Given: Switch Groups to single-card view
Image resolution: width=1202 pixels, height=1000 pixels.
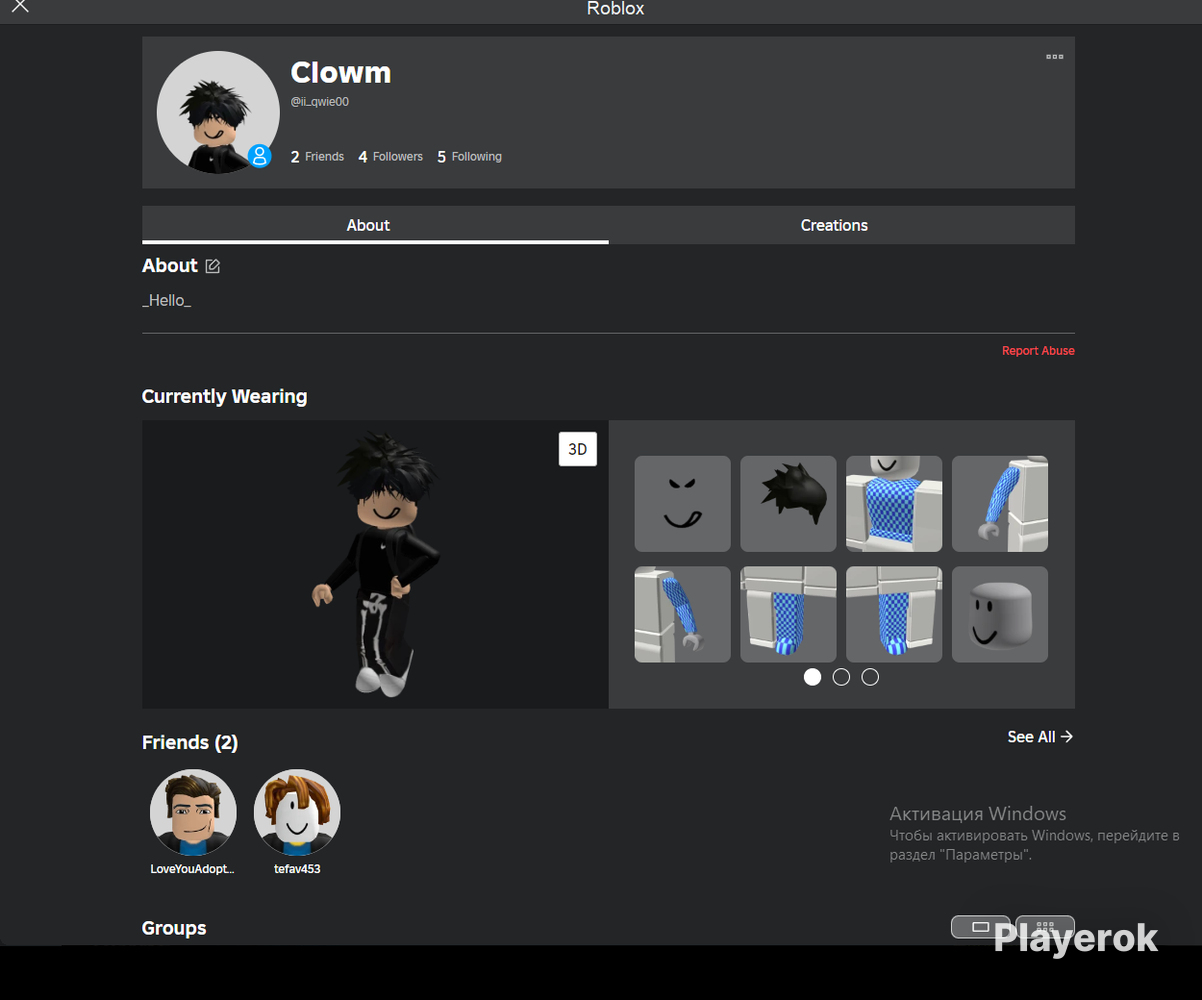Looking at the screenshot, I should [x=980, y=927].
